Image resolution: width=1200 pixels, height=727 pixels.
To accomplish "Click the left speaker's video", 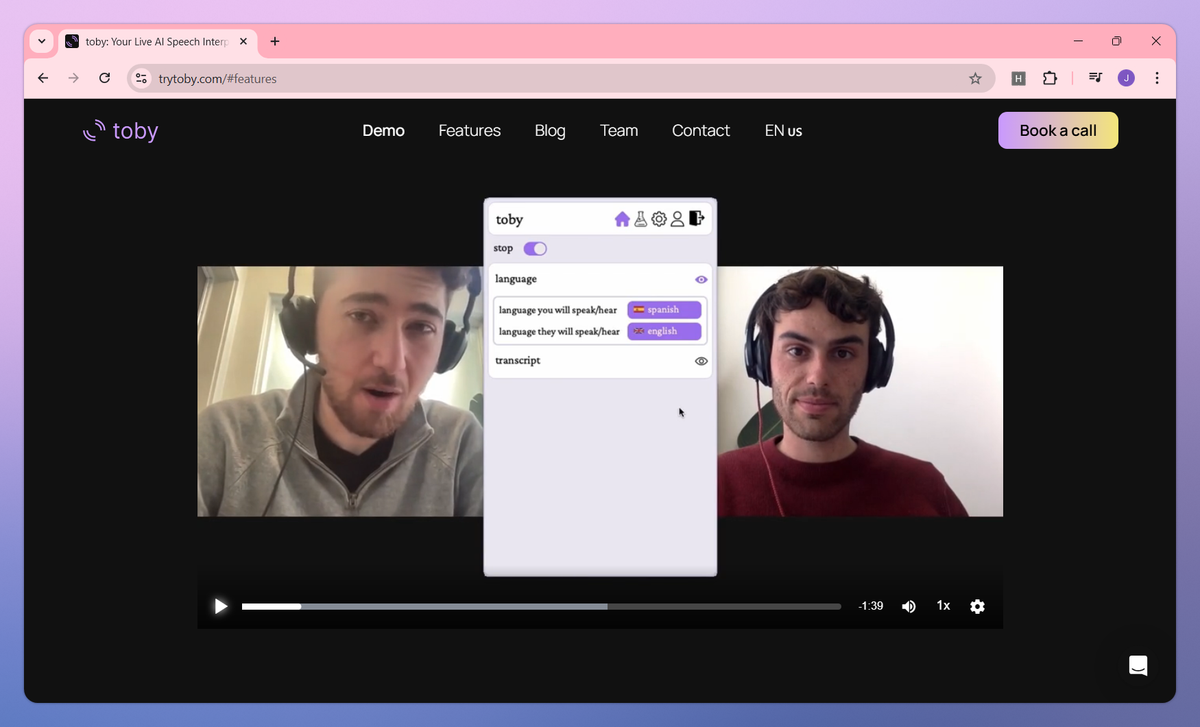I will (340, 391).
